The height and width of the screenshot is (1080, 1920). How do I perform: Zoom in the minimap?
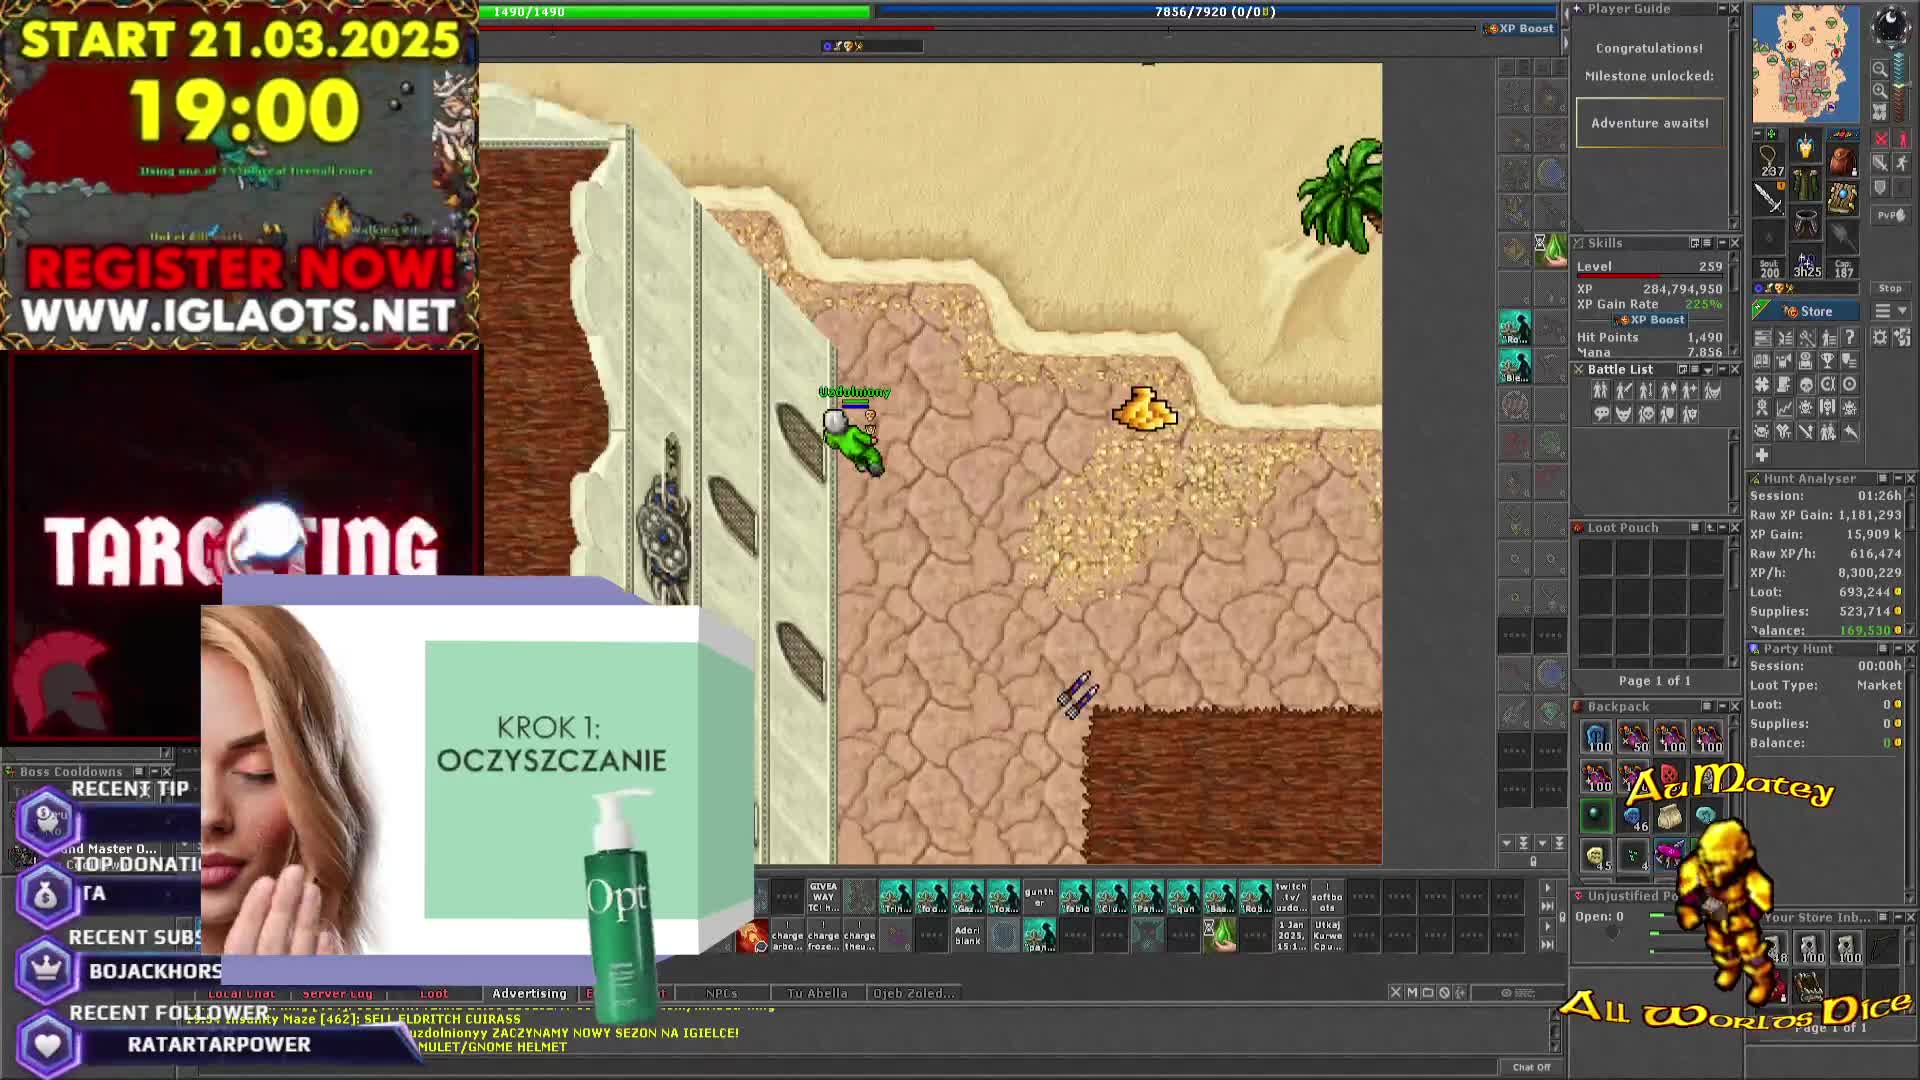point(1880,90)
